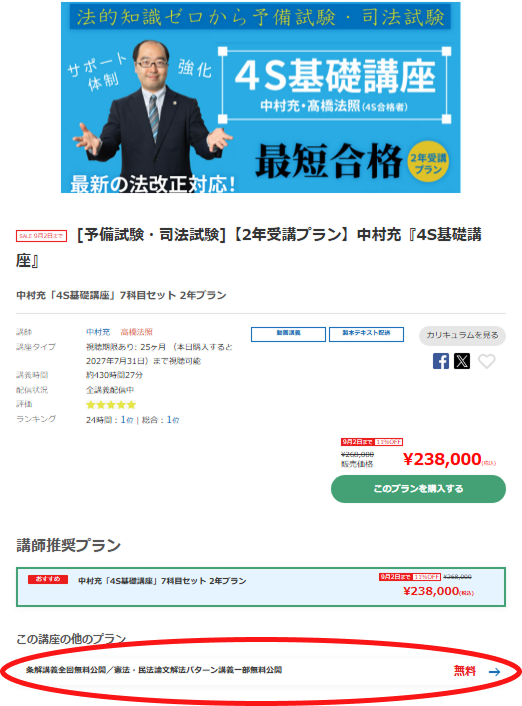This screenshot has width=522, height=706.
Task: Share course on Facebook icon
Action: point(440,361)
